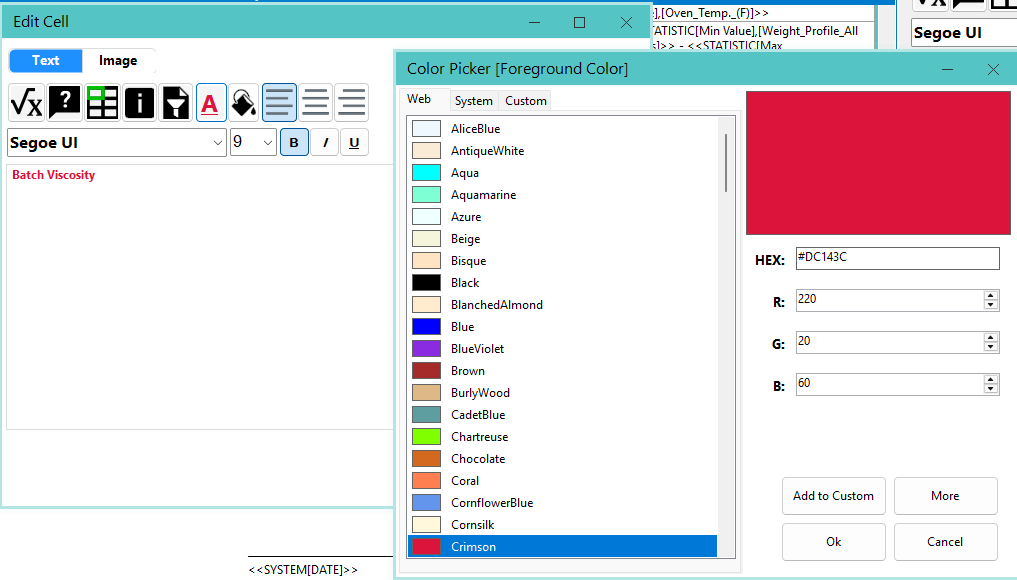Toggle italic formatting
This screenshot has height=580, width=1017.
[x=324, y=143]
